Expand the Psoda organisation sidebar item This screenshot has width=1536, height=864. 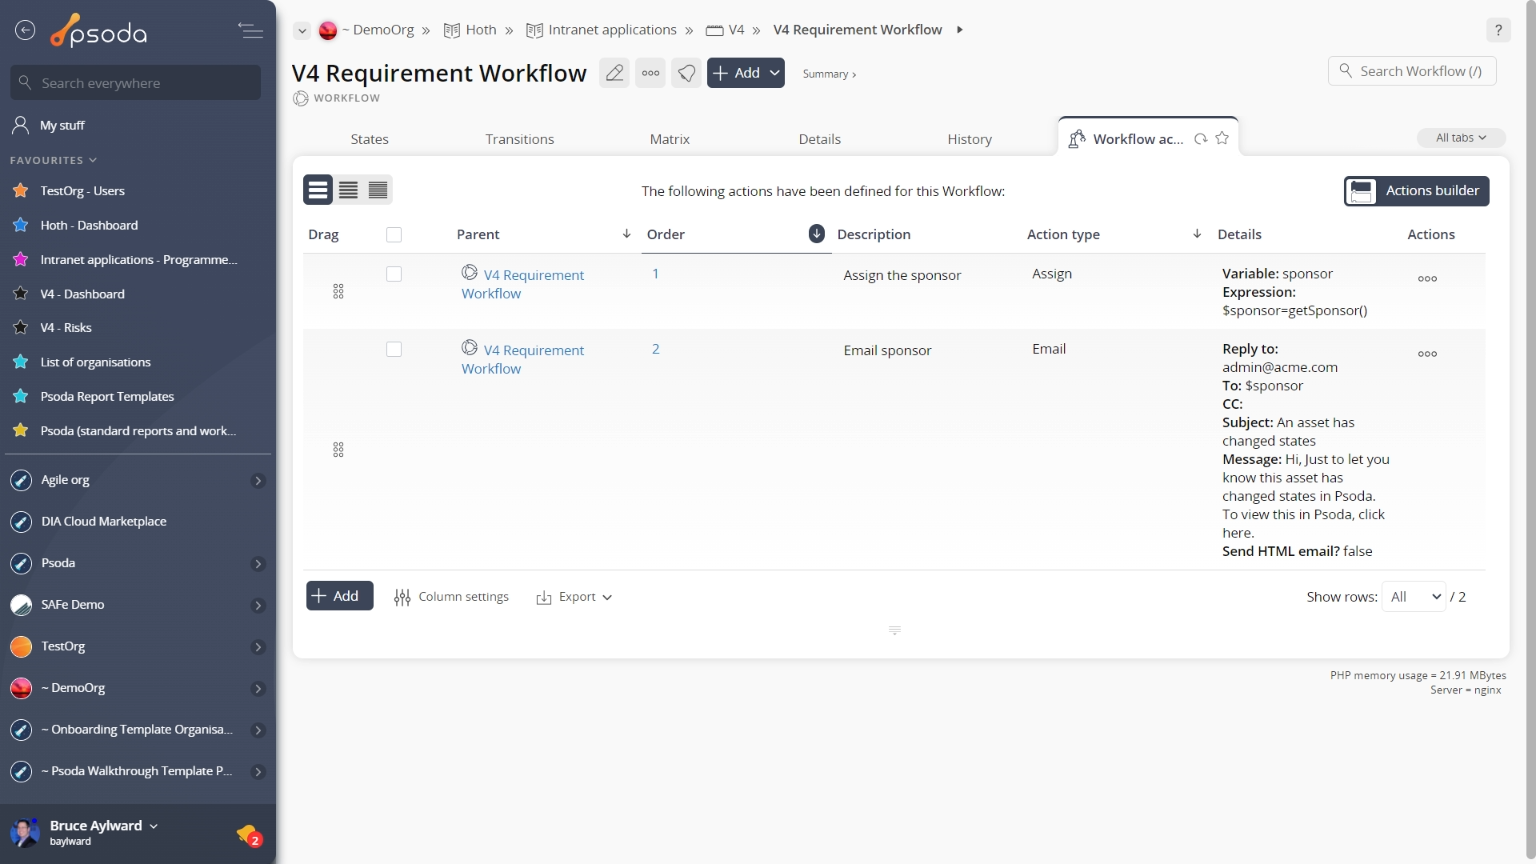258,564
